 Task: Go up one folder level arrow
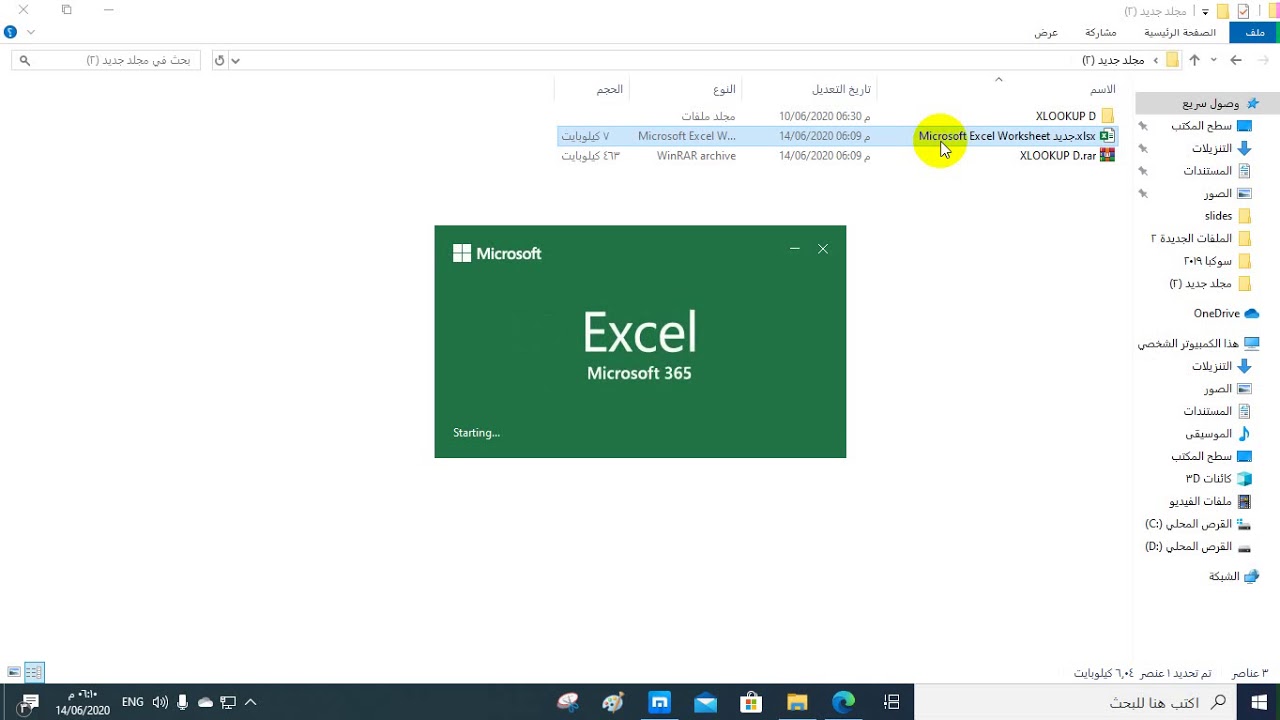[1194, 60]
